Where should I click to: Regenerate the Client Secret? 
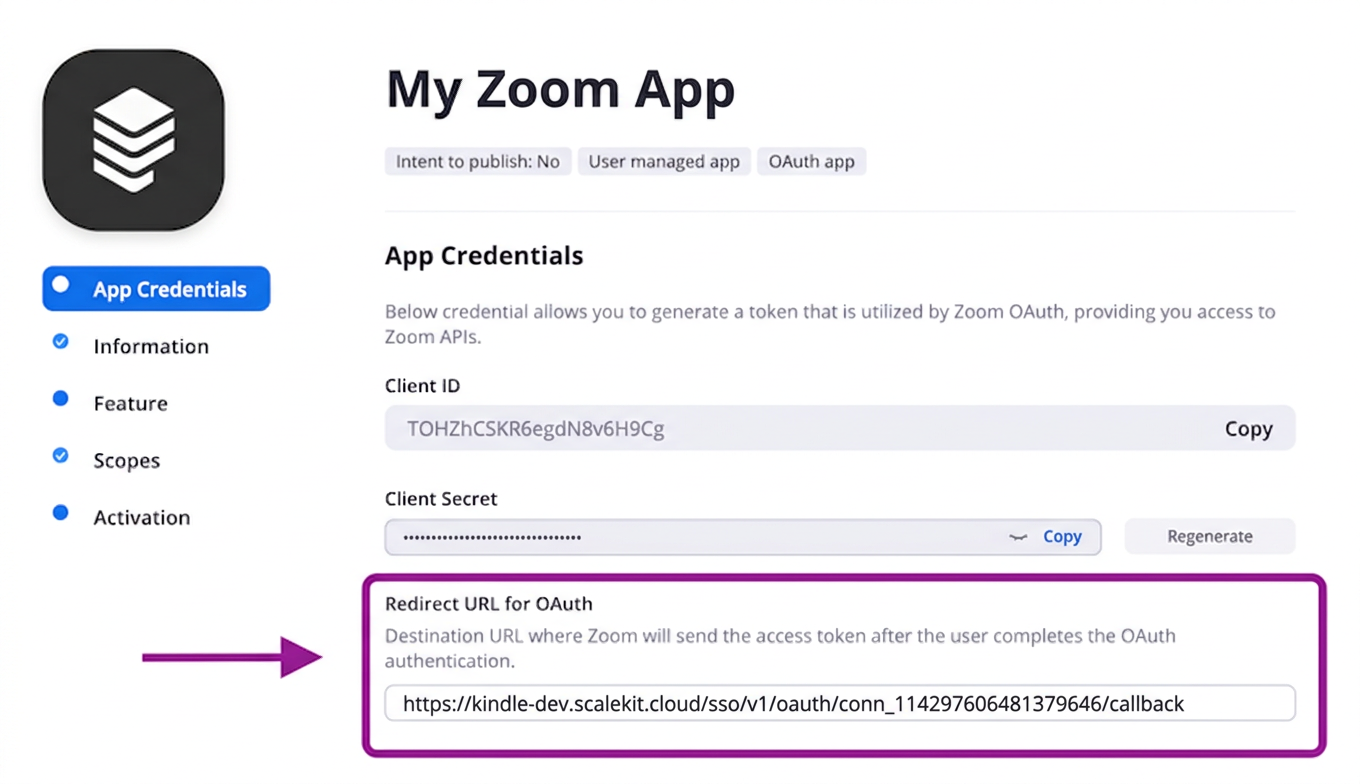pos(1209,536)
